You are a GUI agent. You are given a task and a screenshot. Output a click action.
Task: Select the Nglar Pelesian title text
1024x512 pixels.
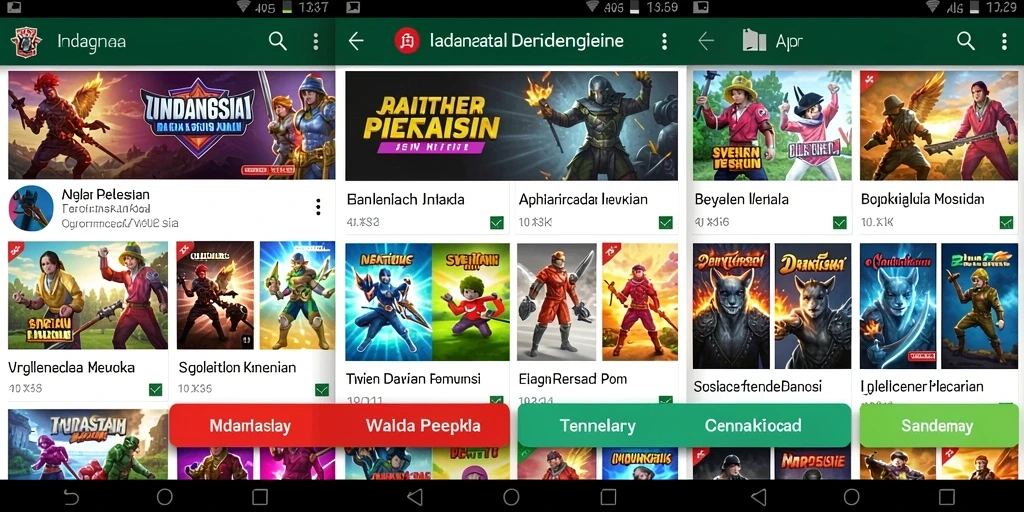[x=105, y=195]
